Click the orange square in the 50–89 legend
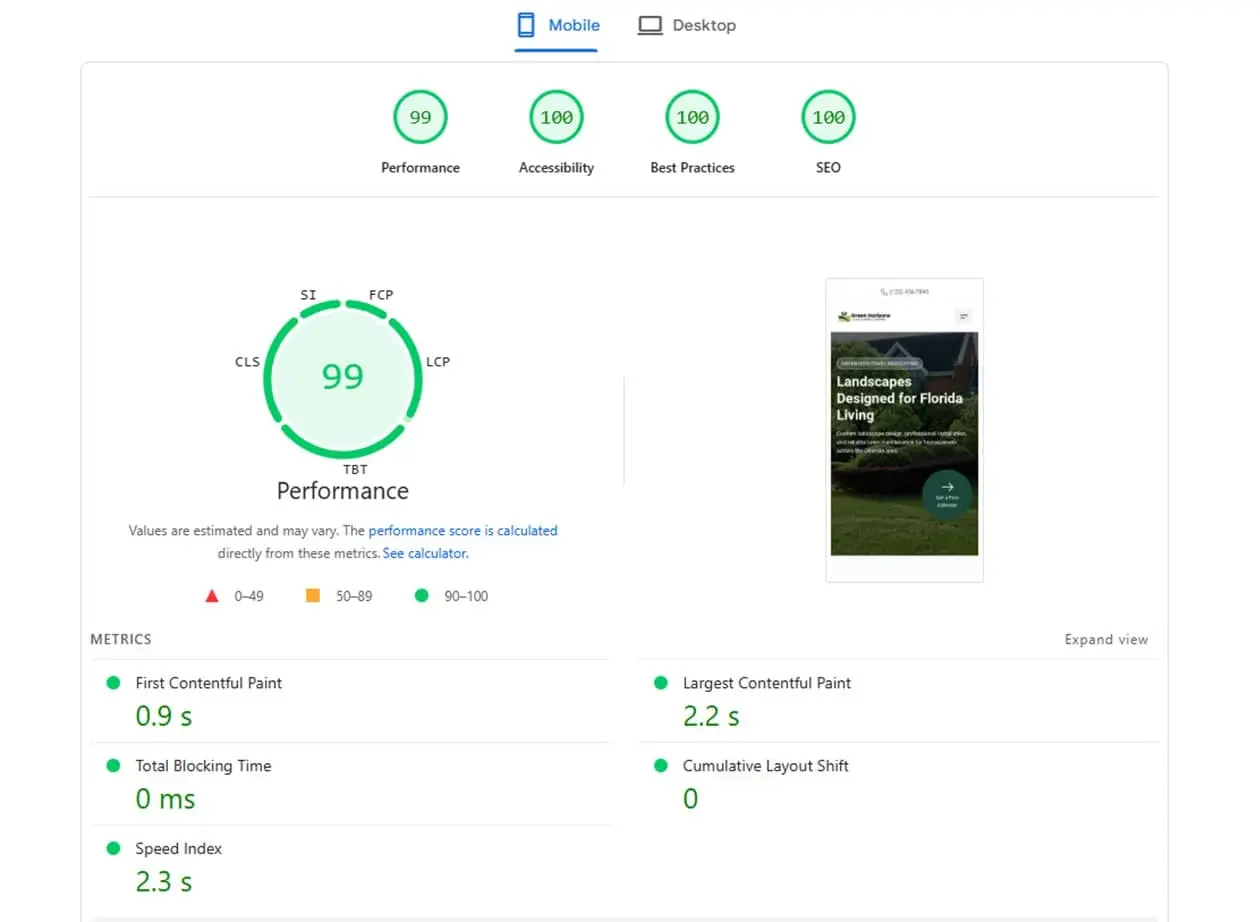The image size is (1260, 922). pyautogui.click(x=315, y=595)
